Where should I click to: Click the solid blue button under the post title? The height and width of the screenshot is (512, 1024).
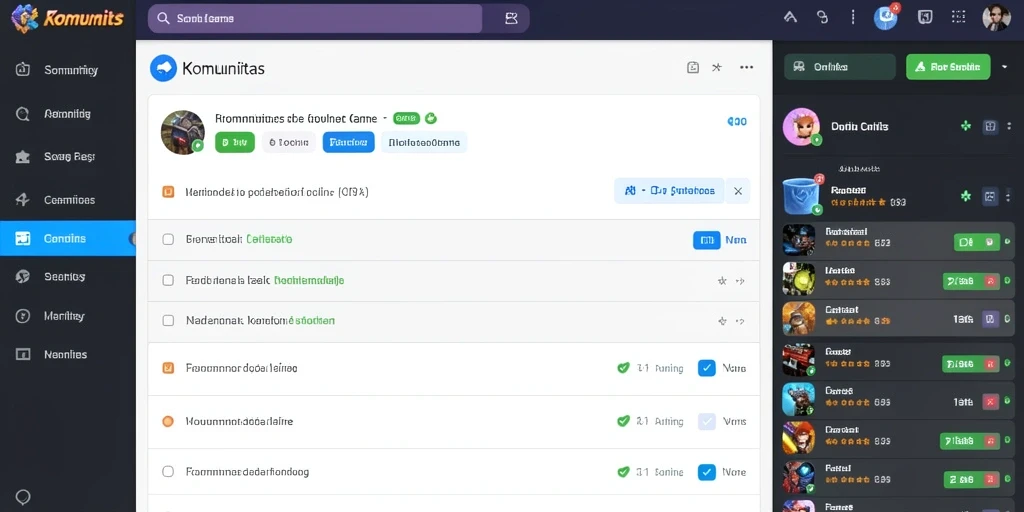(x=349, y=142)
